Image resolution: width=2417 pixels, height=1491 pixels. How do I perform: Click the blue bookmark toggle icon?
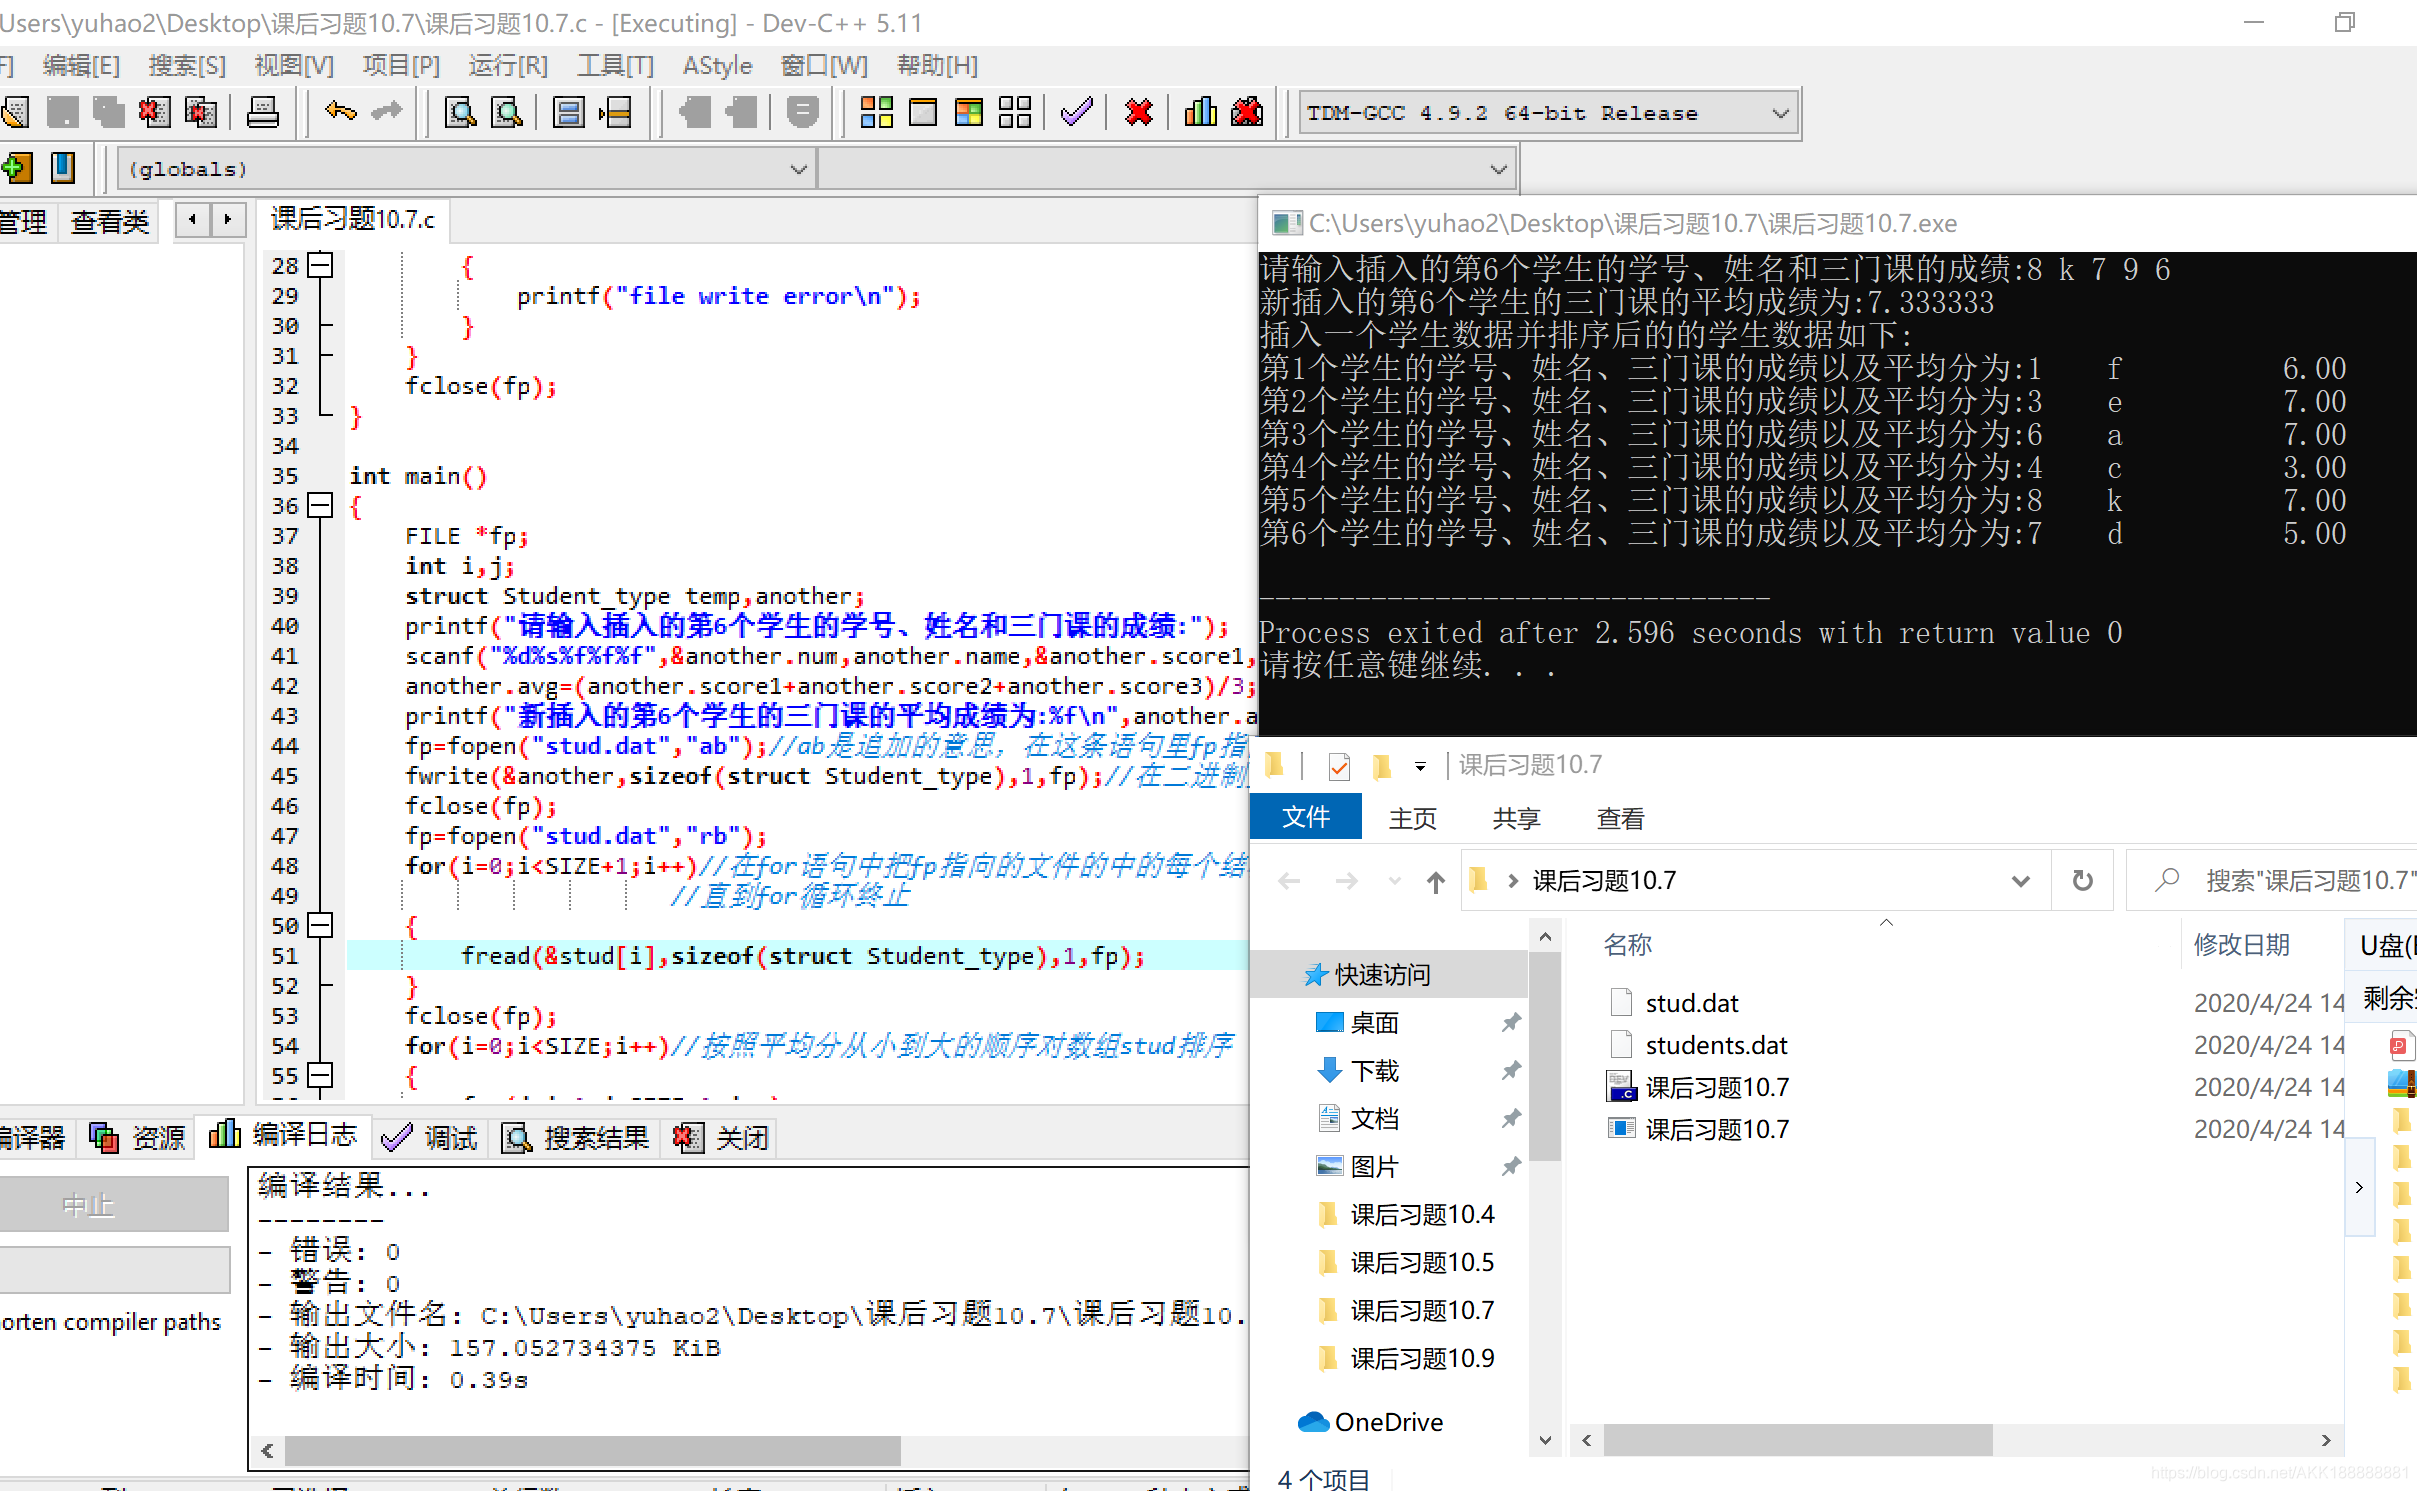63,168
